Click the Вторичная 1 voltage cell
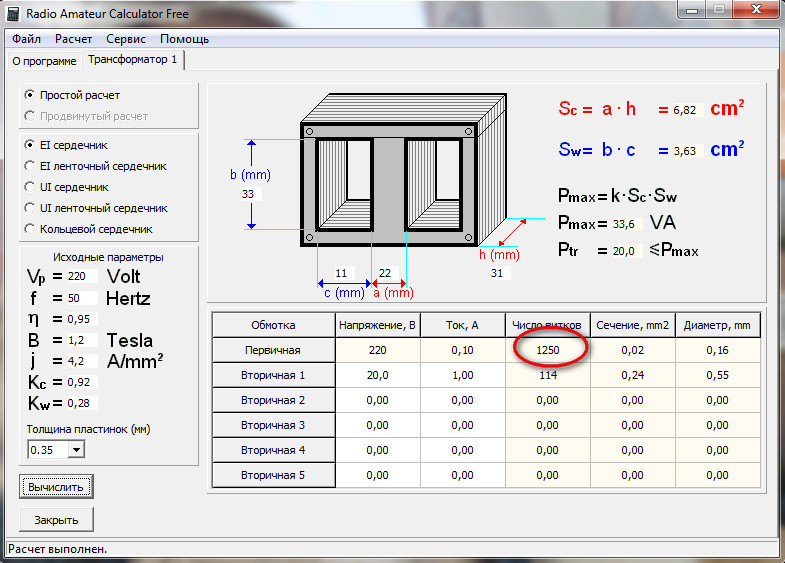The width and height of the screenshot is (785, 563). click(x=377, y=377)
